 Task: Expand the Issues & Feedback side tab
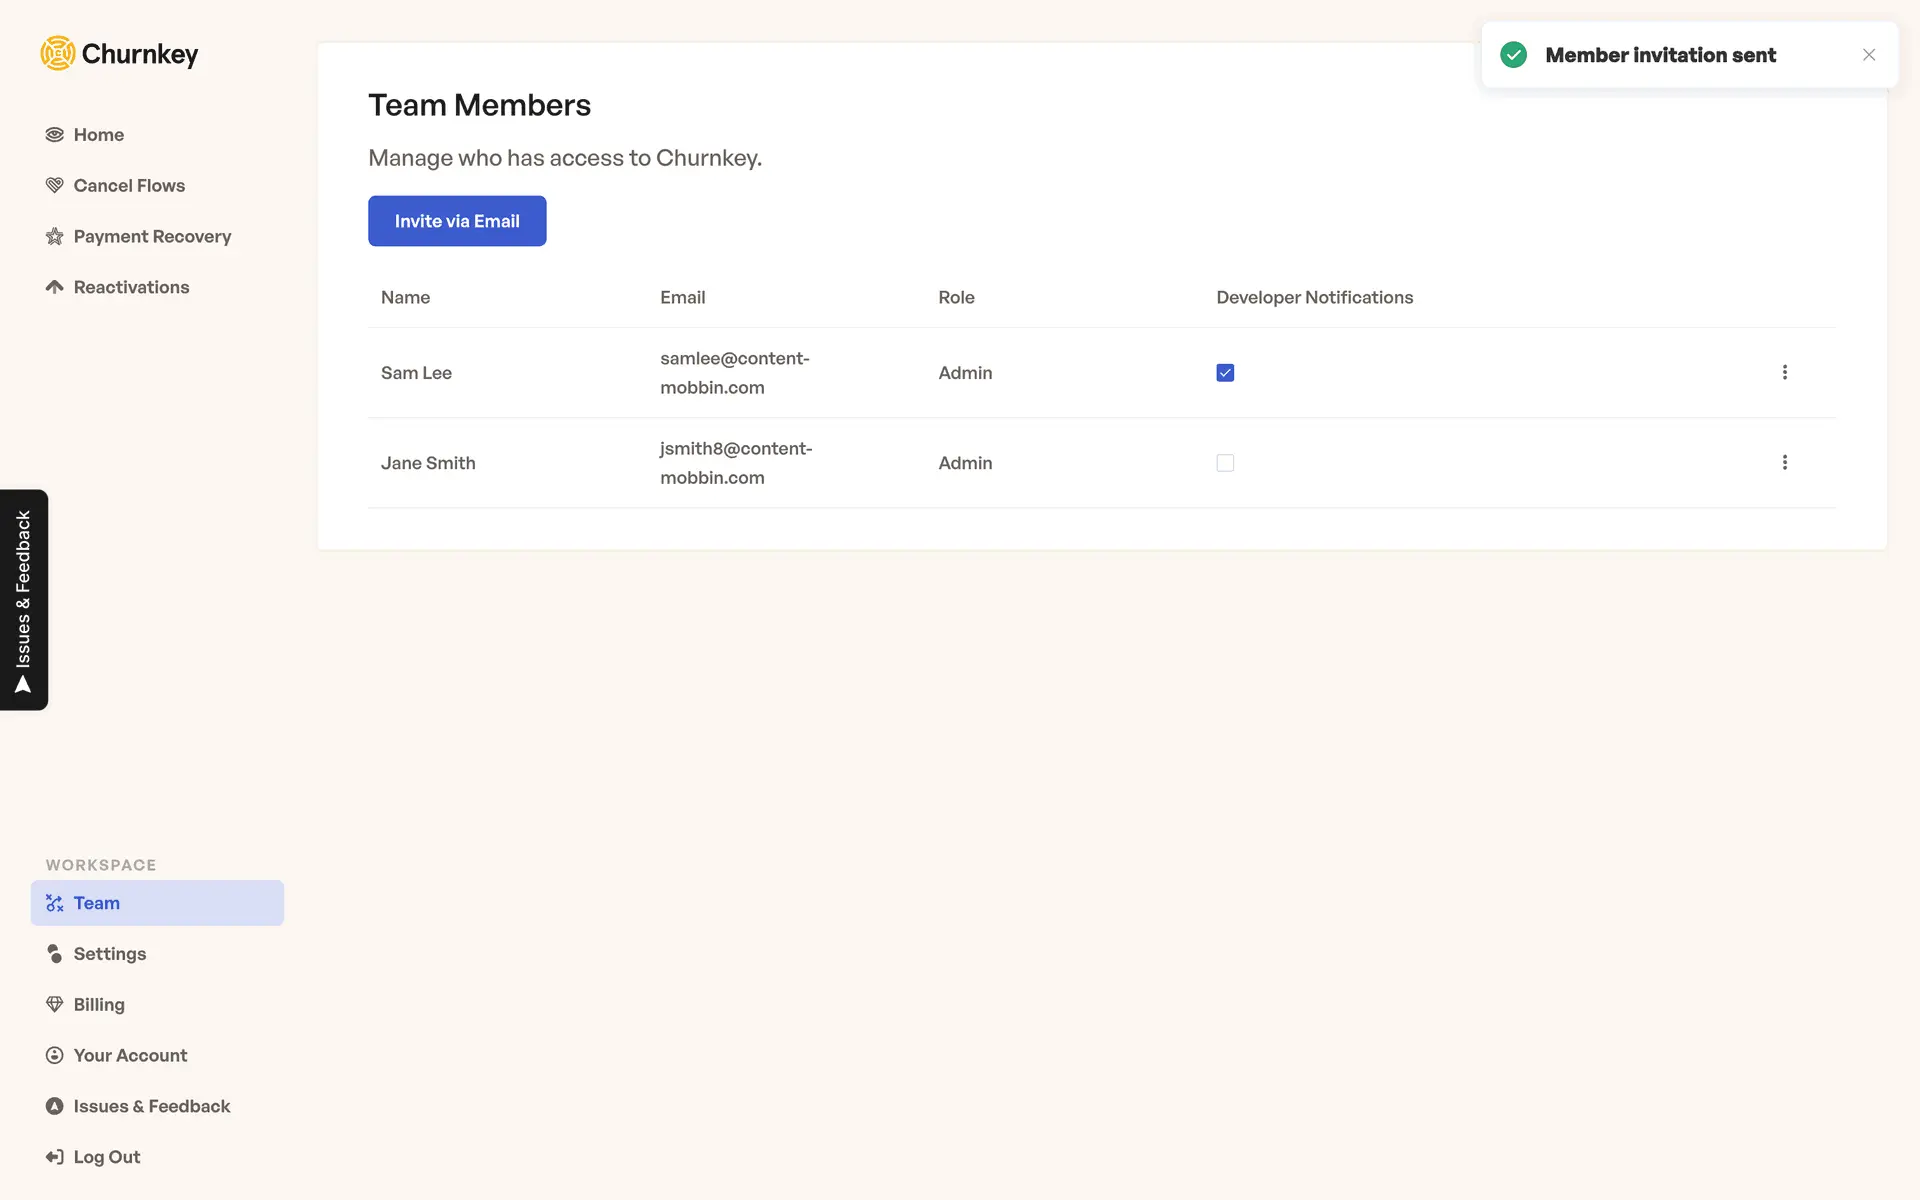point(23,600)
